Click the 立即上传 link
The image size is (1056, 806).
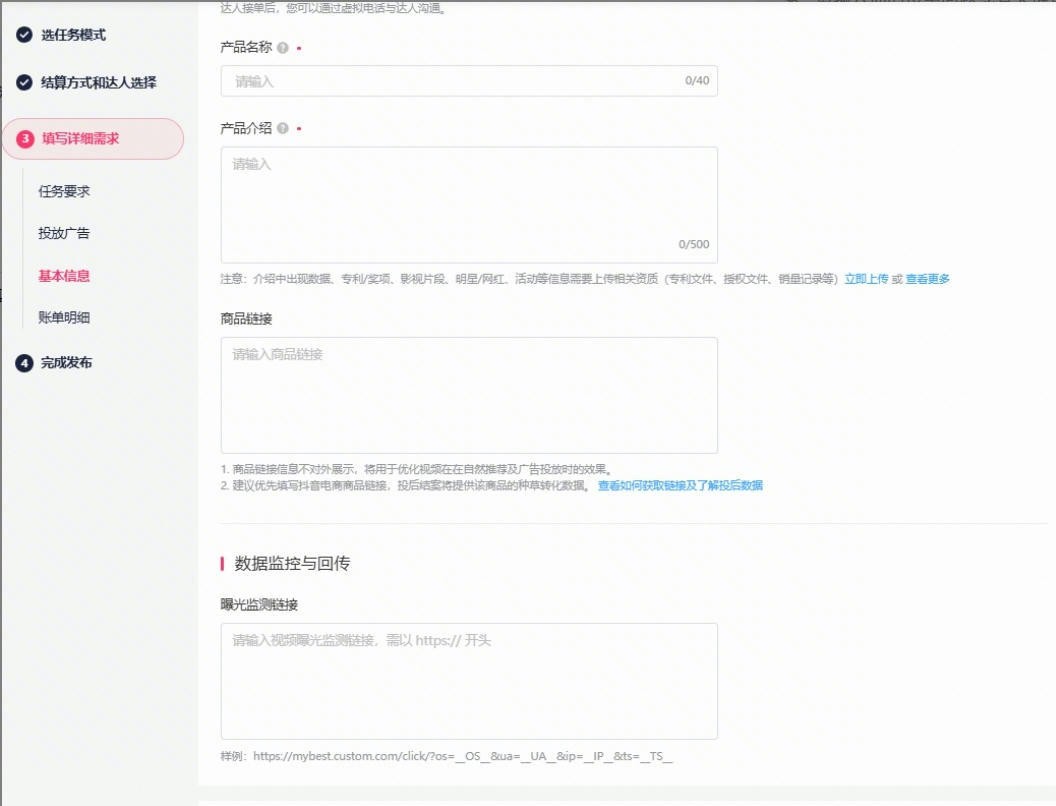[866, 279]
